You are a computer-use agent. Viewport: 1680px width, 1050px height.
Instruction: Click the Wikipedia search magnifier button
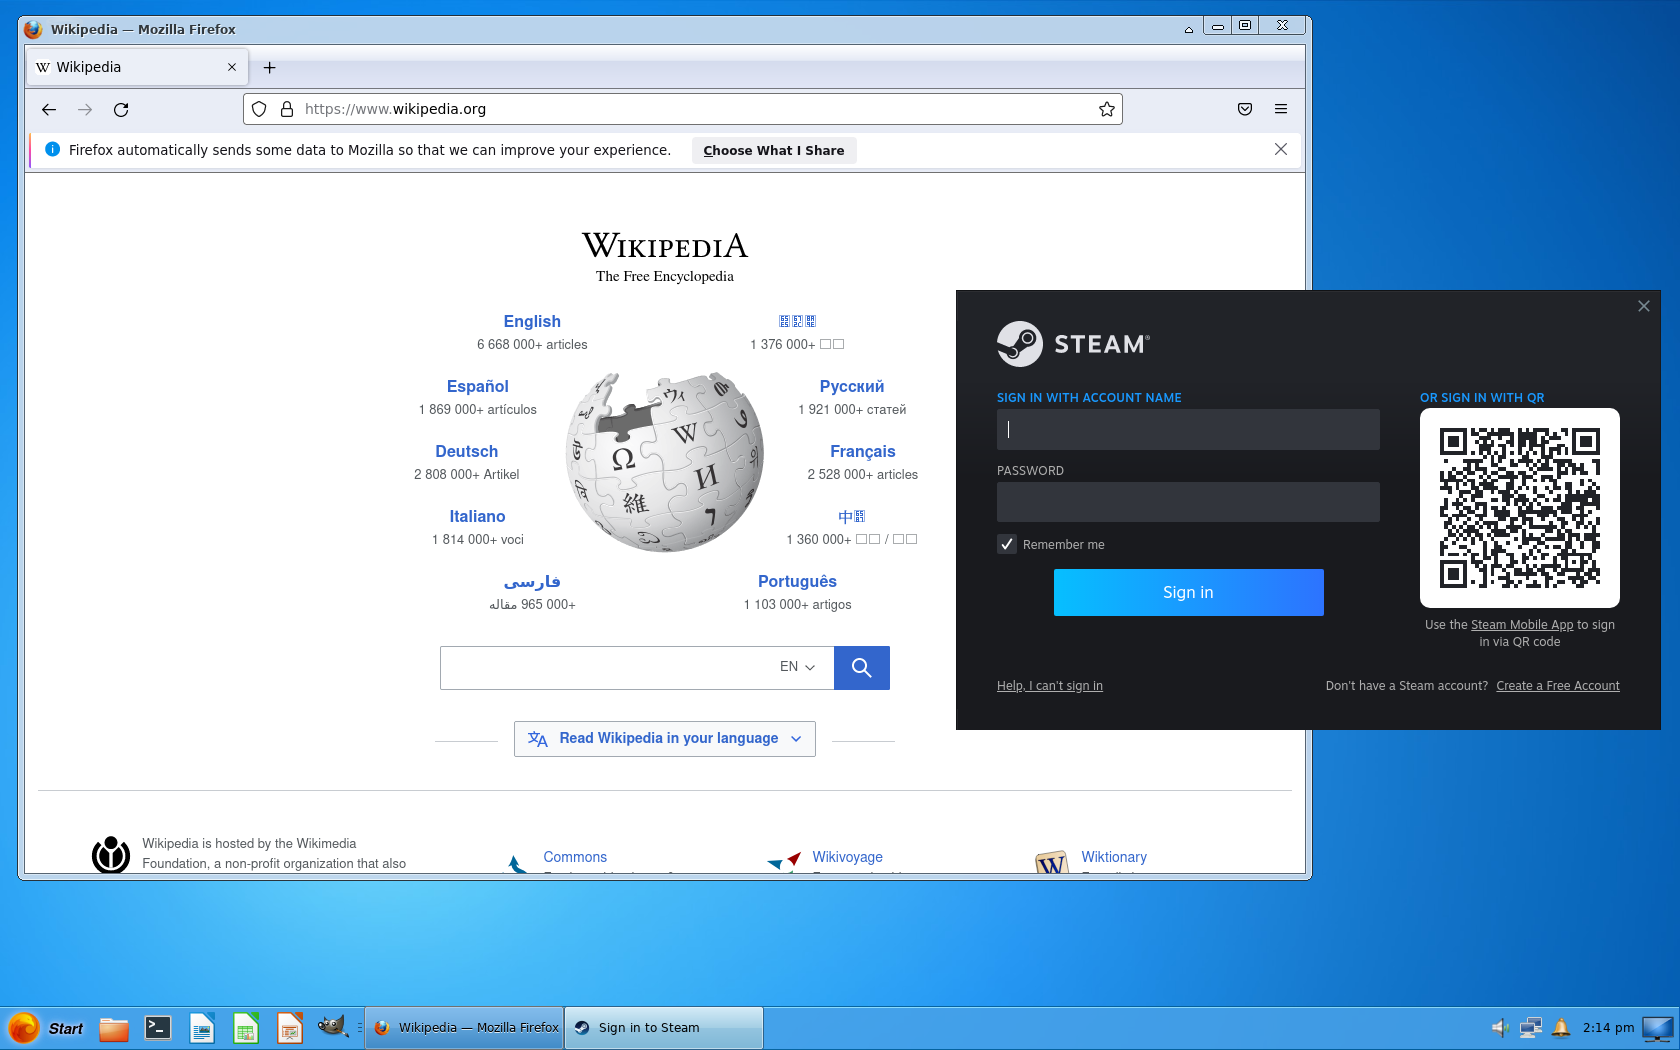click(862, 668)
